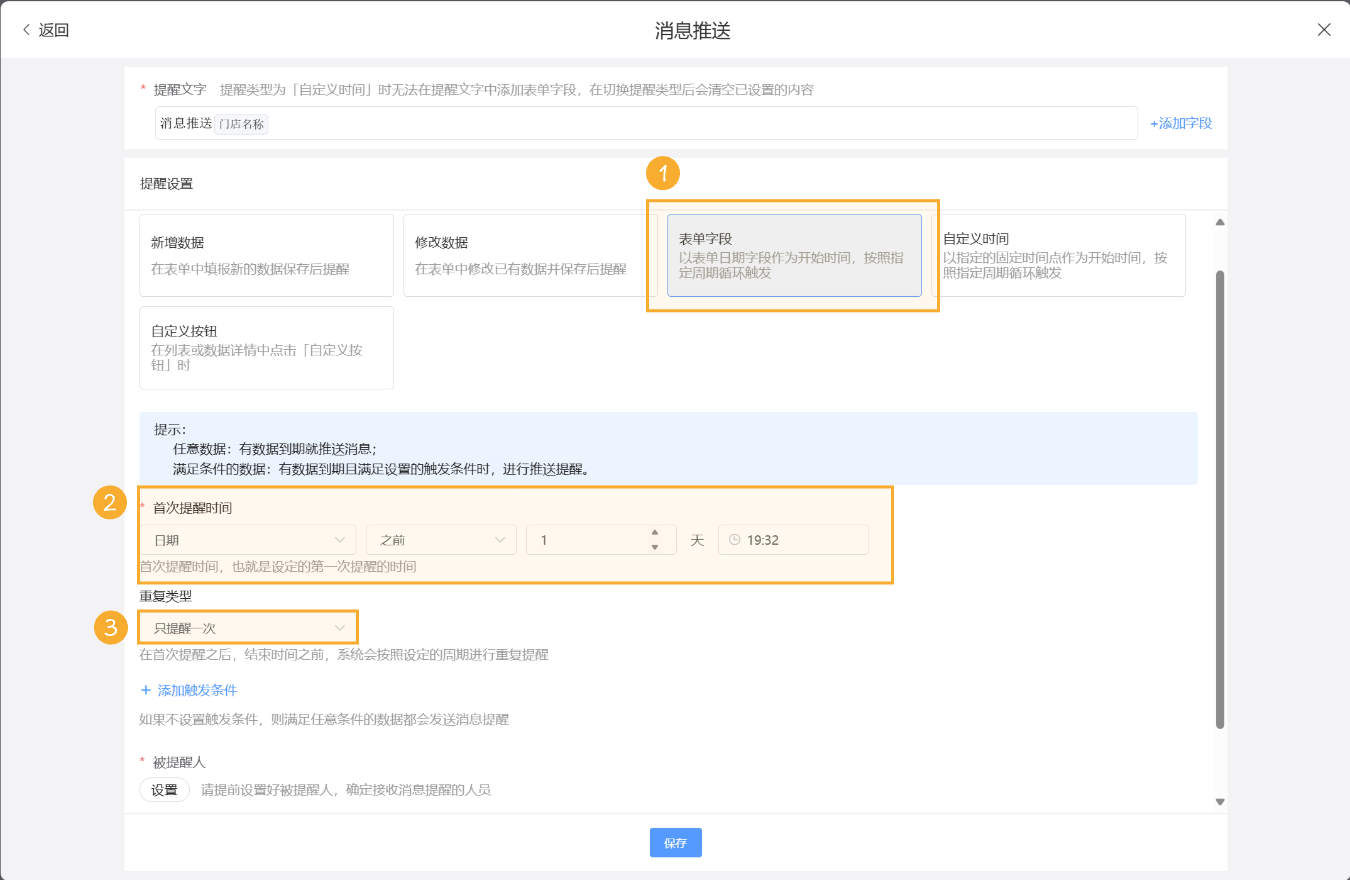Select the 自定义按钮 reminder type card
Image resolution: width=1350 pixels, height=880 pixels.
tap(266, 348)
